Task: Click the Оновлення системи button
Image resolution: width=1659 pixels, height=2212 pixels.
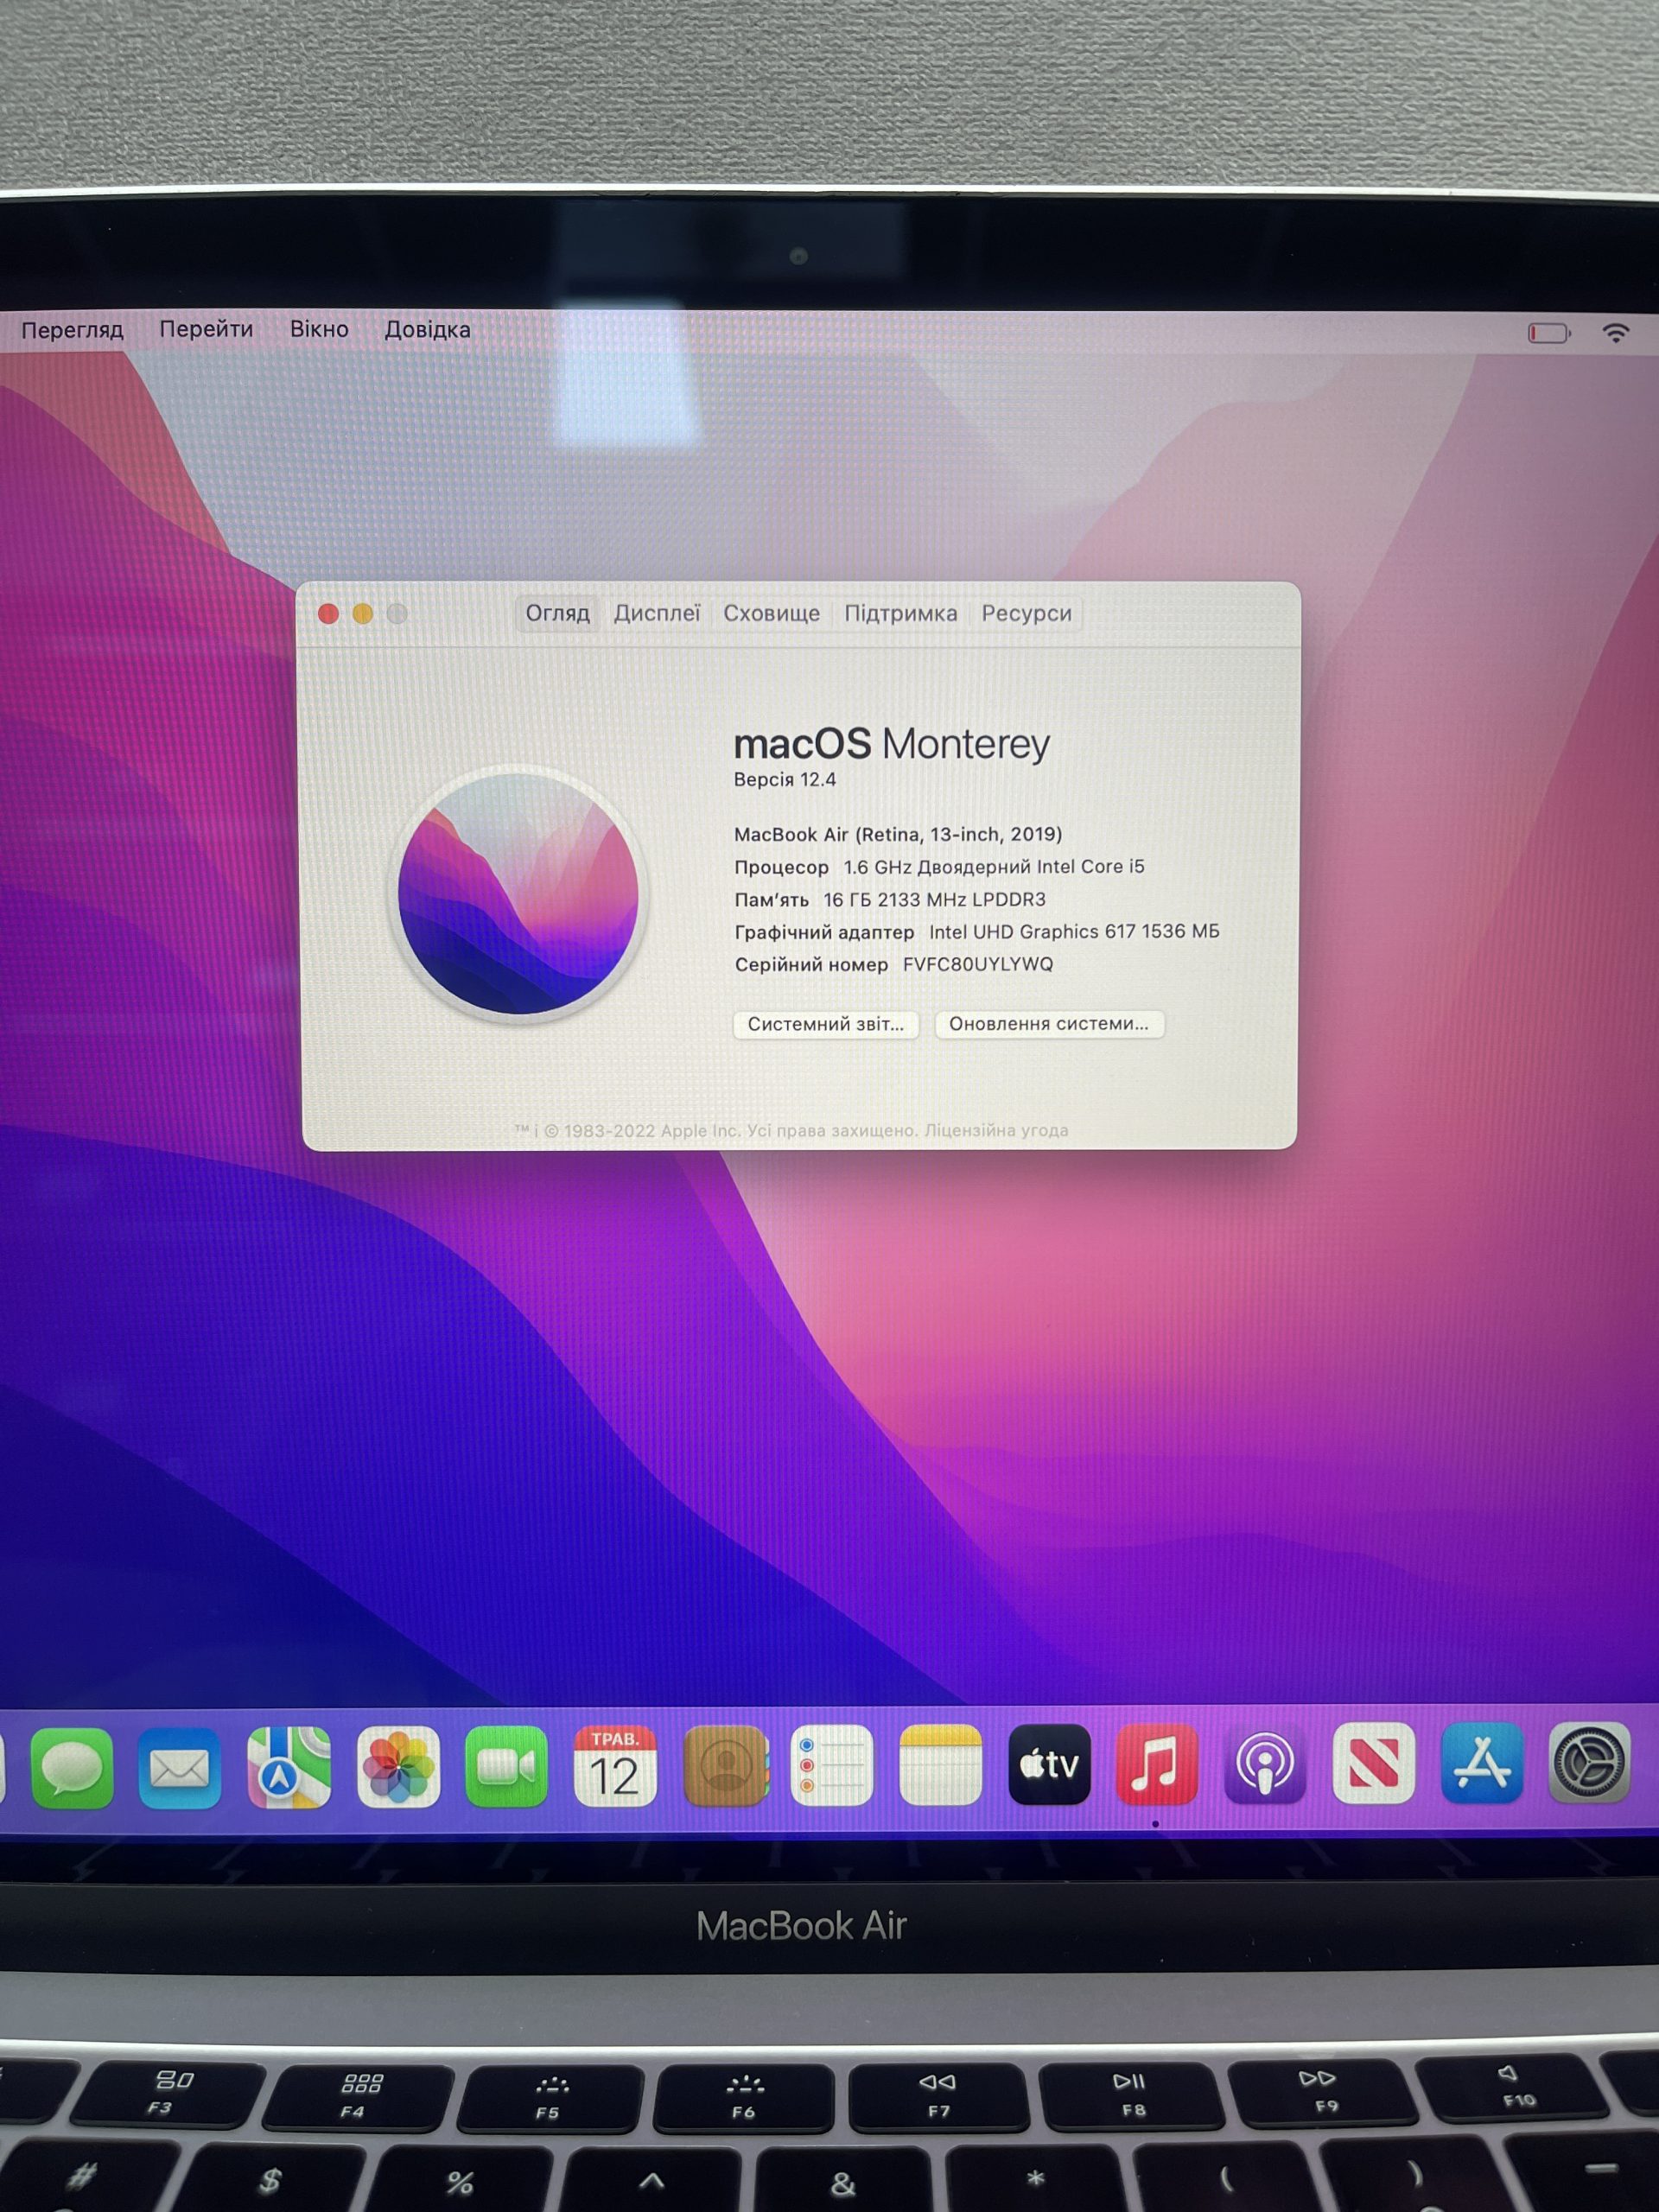Action: [x=1049, y=1024]
